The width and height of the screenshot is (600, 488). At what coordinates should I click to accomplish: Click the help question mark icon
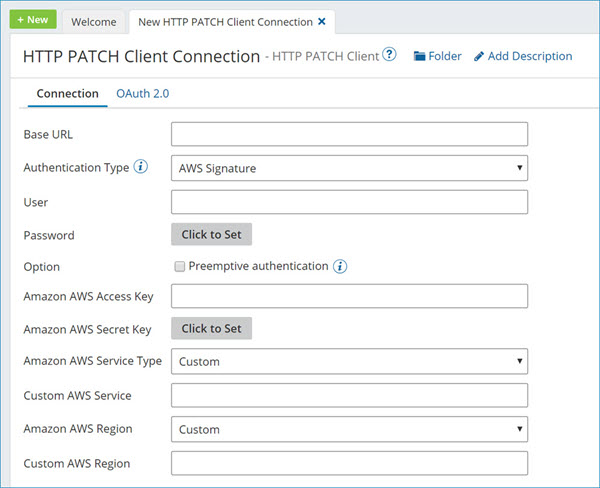click(389, 54)
